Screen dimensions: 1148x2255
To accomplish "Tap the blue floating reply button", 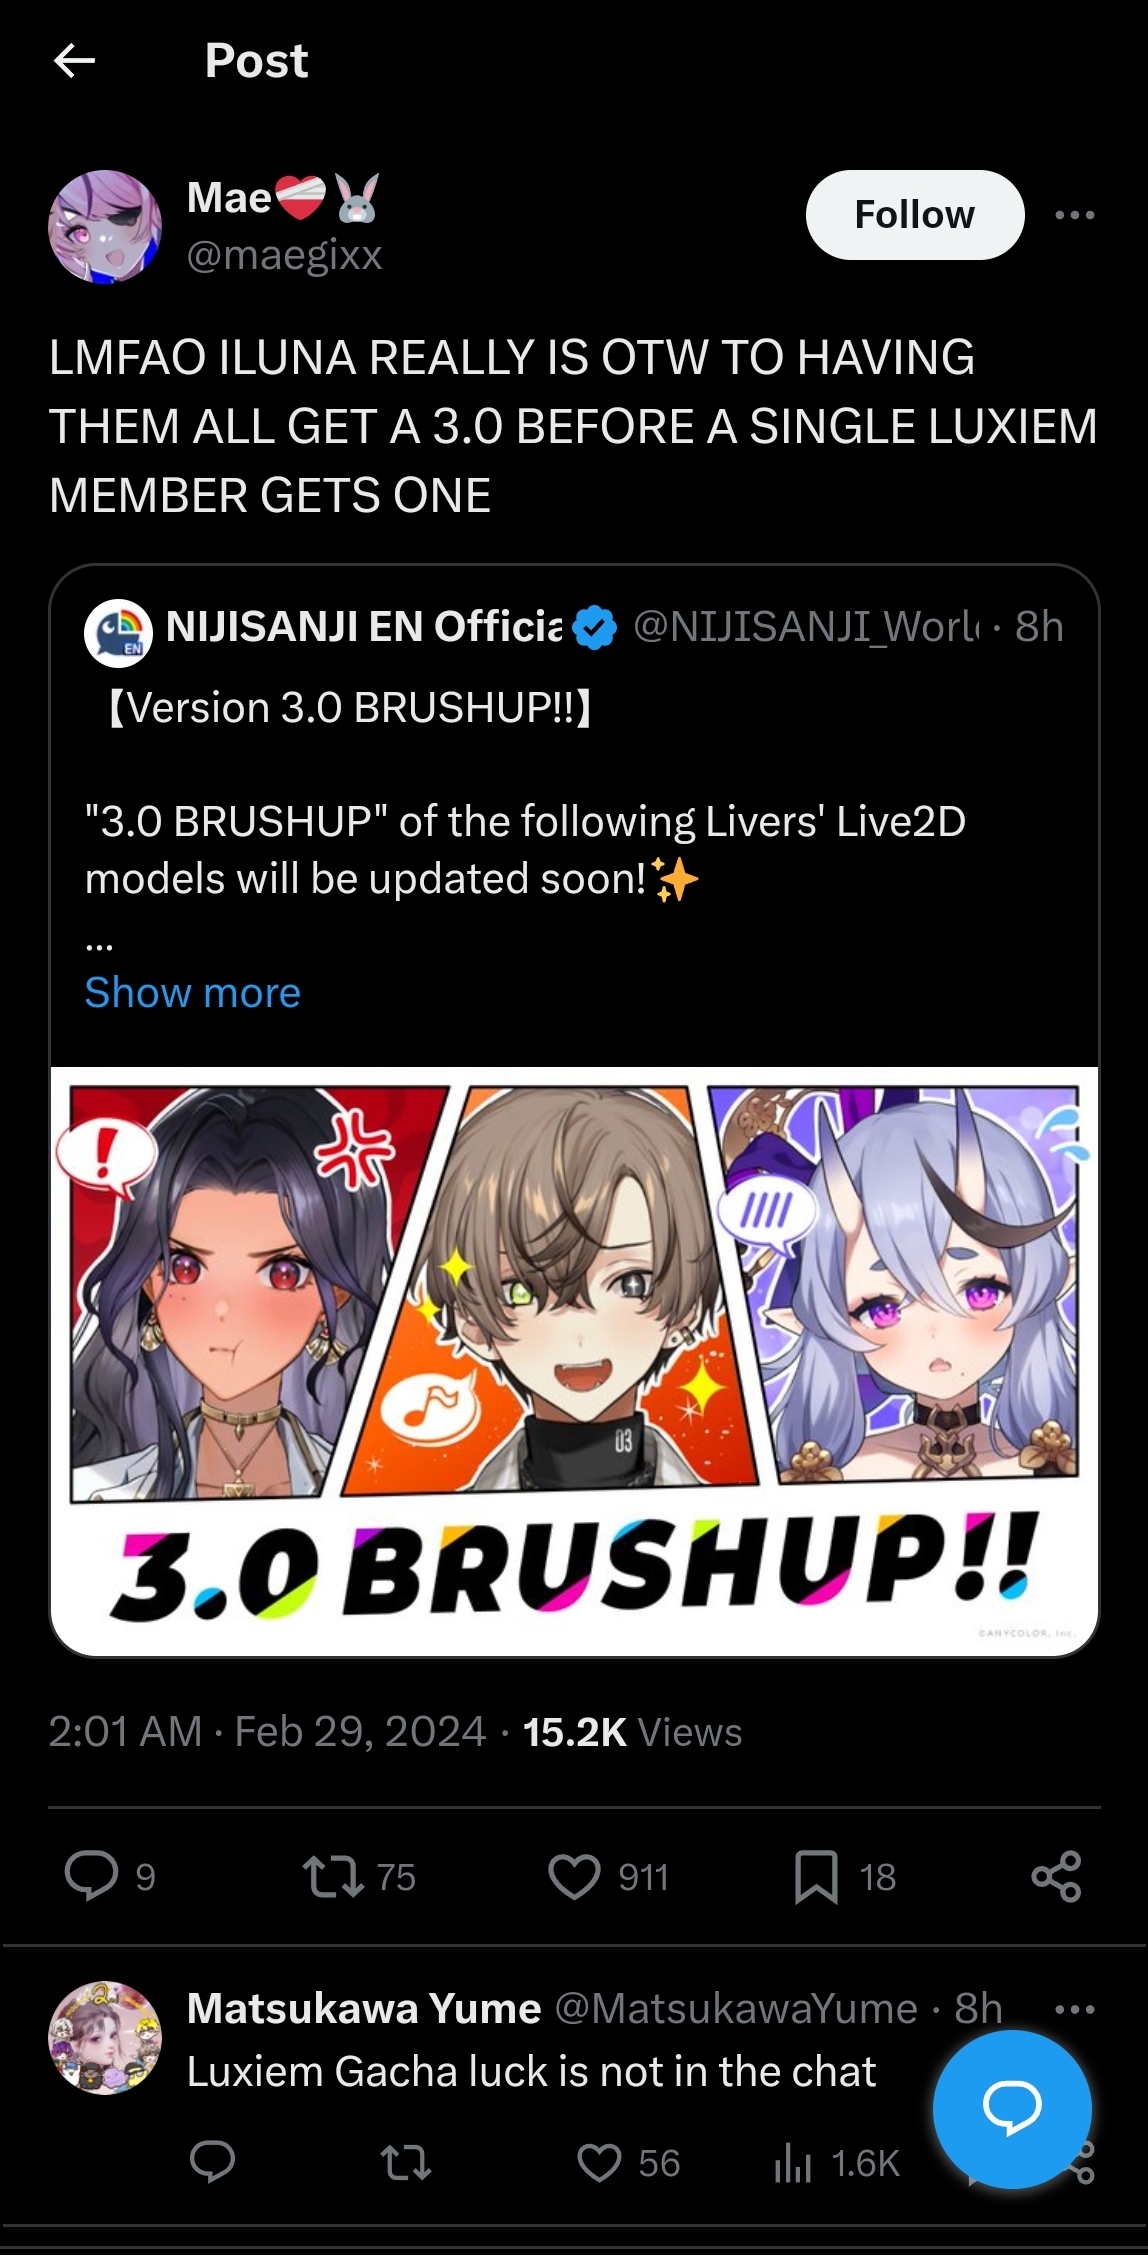I will [1012, 2109].
